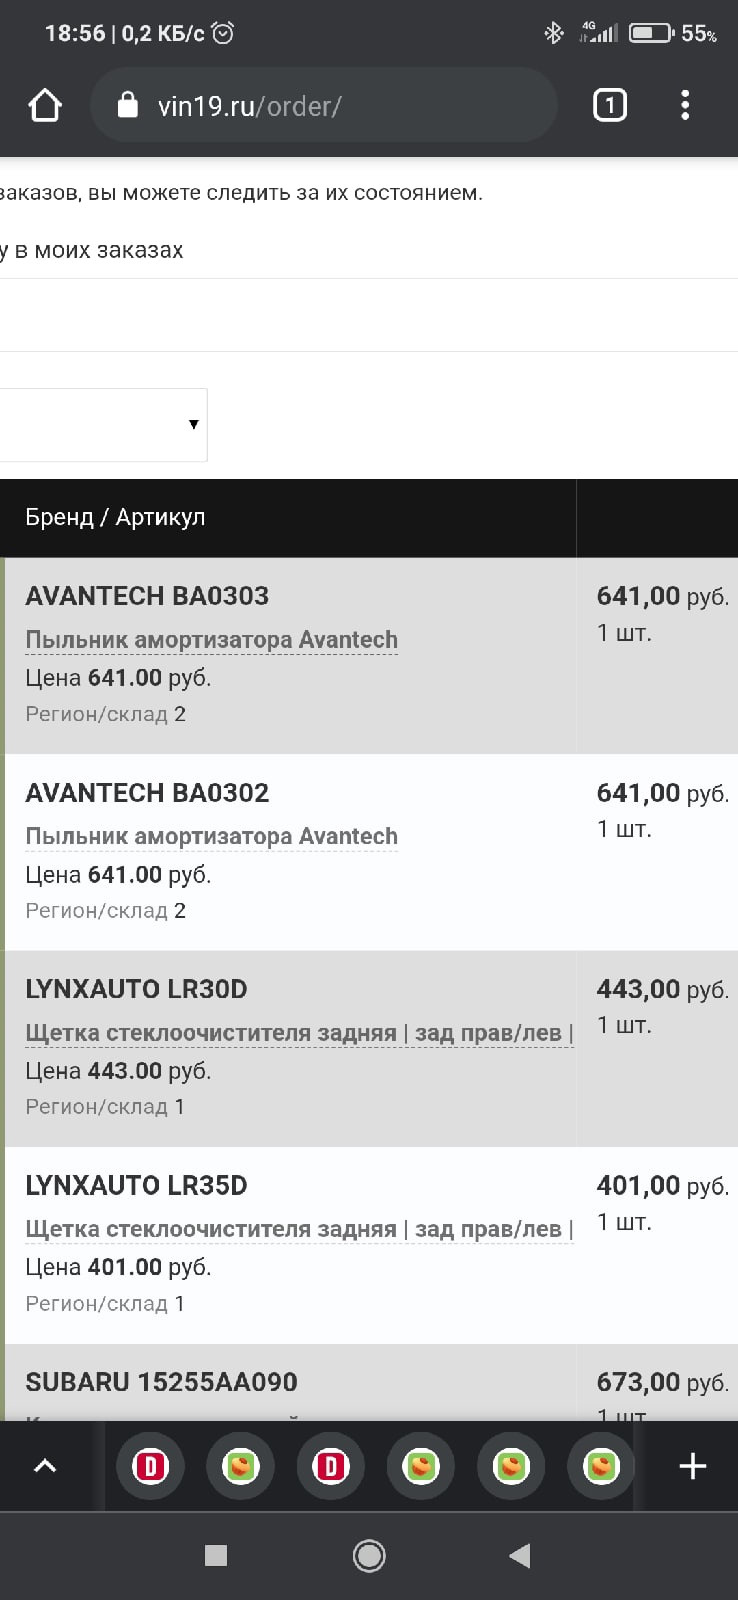Open Пыльник амортизатора link under AVANTECH BA0302
738x1600 pixels.
[x=211, y=836]
